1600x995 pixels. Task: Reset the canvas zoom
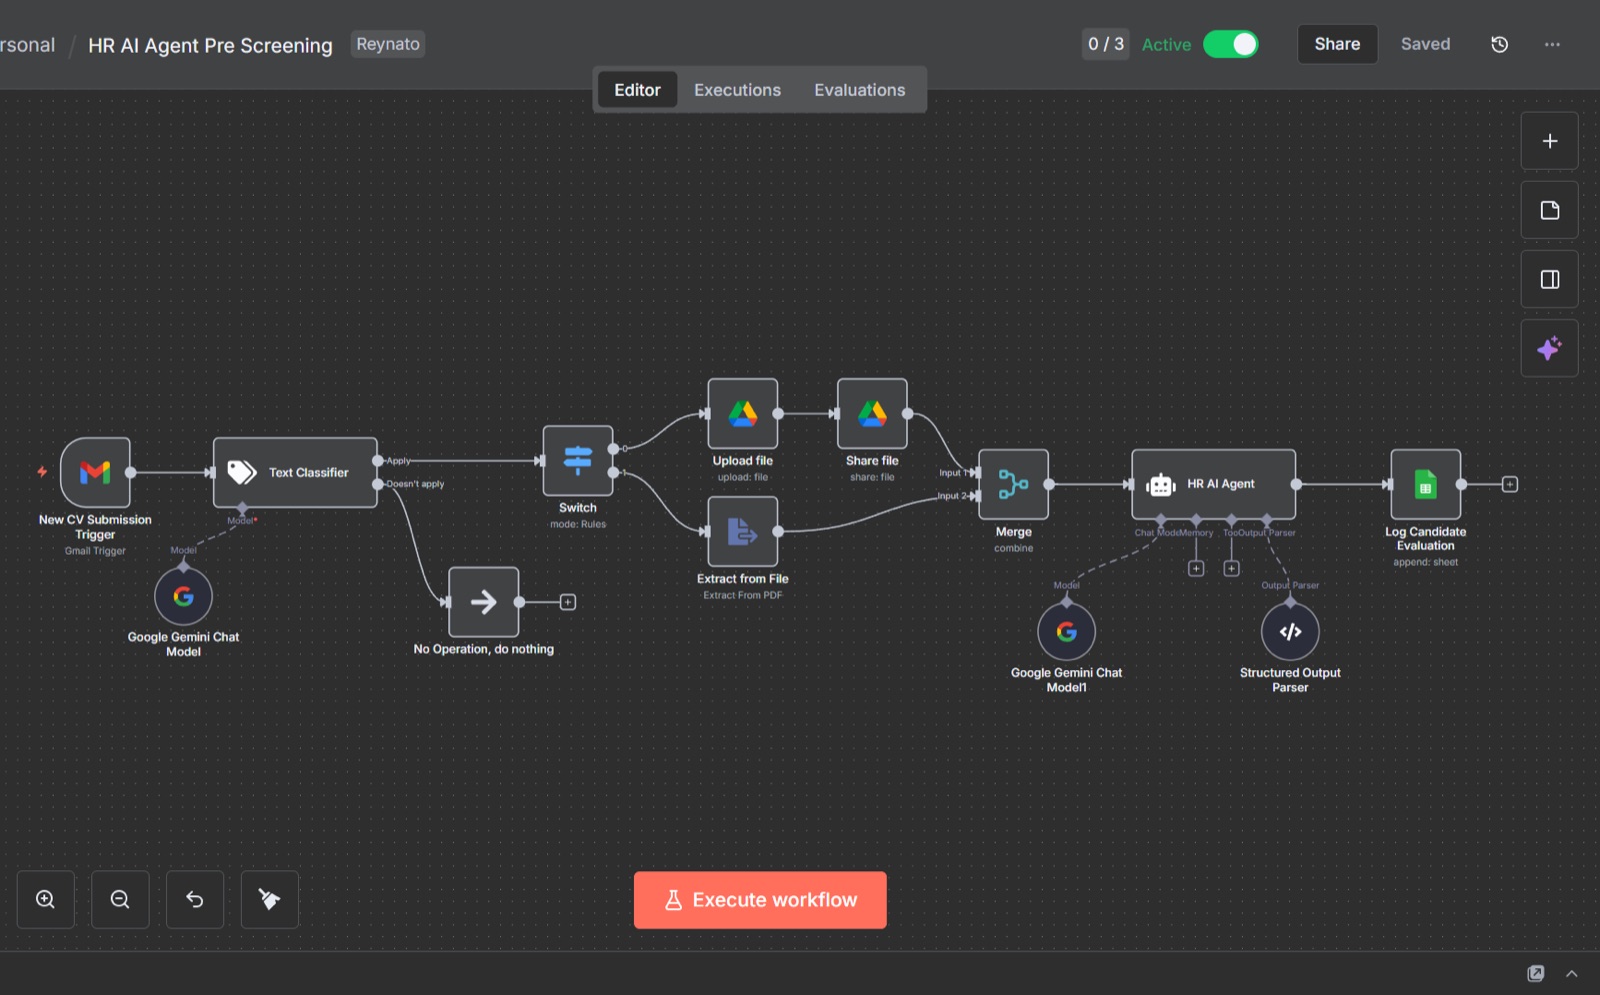195,899
